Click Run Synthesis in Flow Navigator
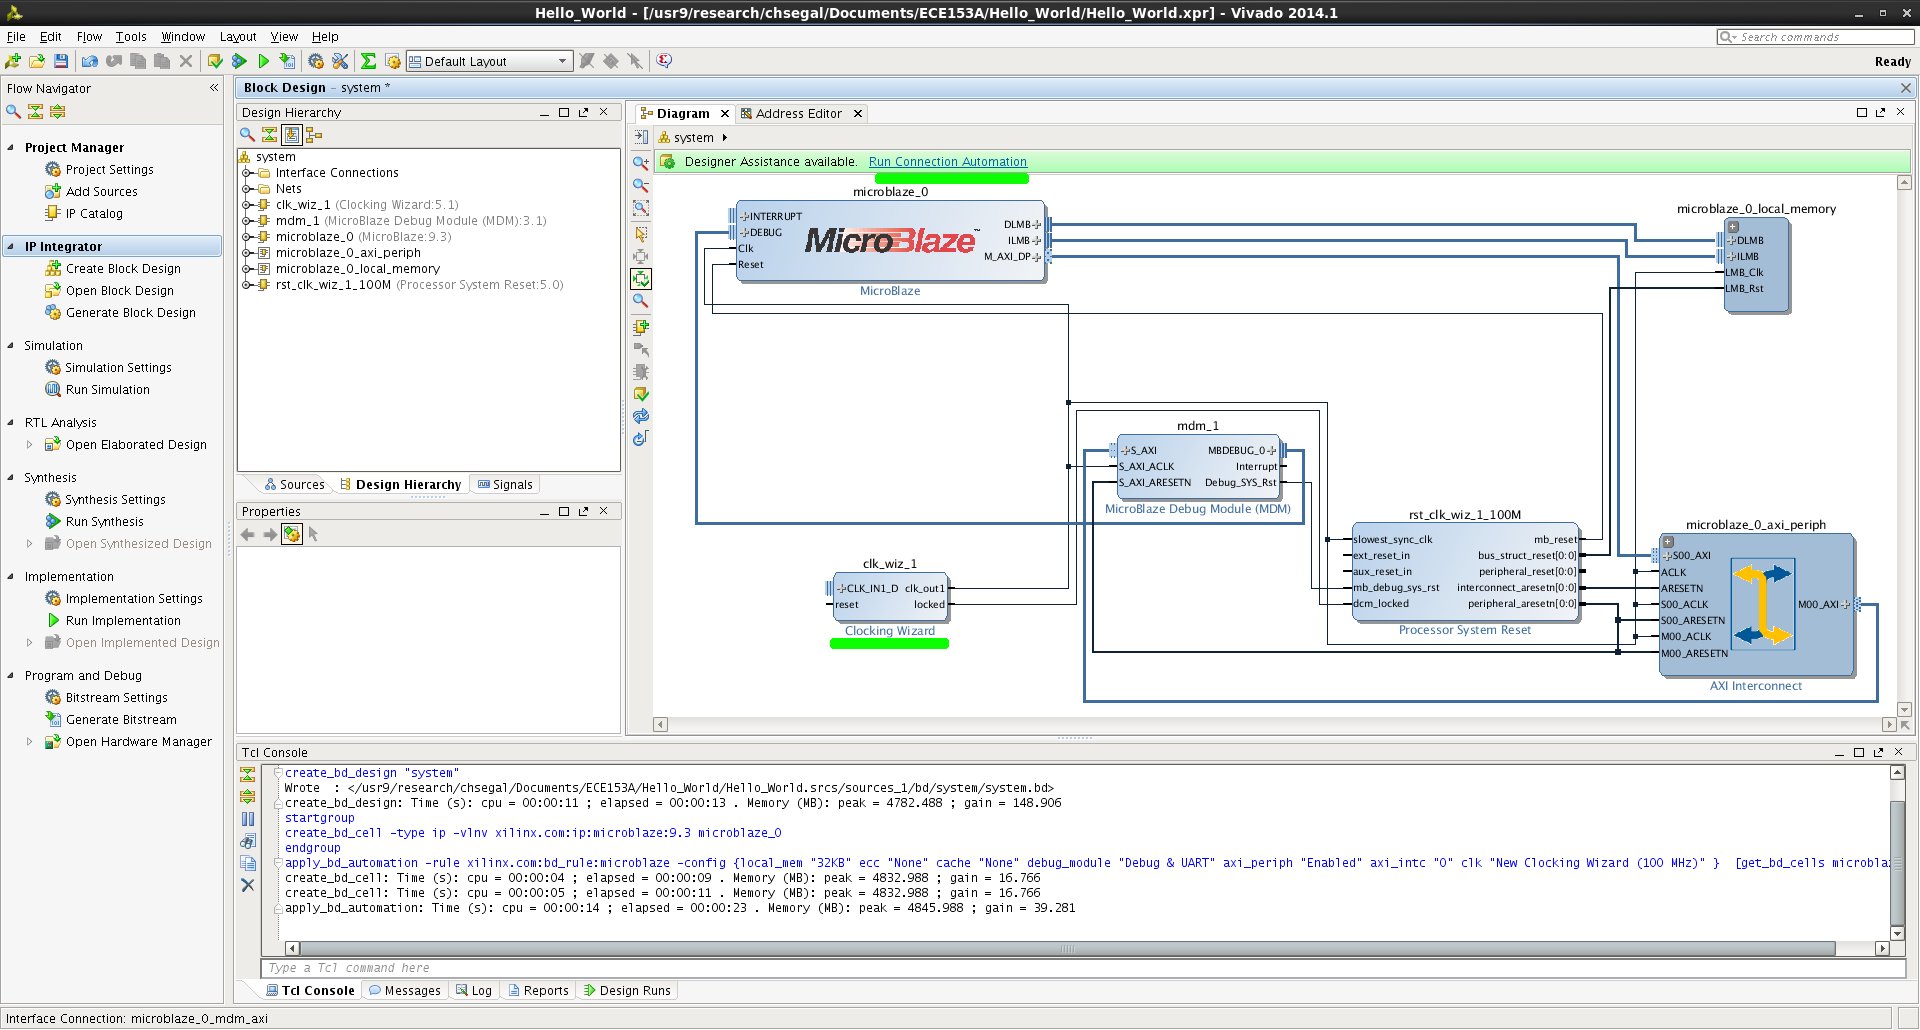1920x1030 pixels. tap(105, 522)
